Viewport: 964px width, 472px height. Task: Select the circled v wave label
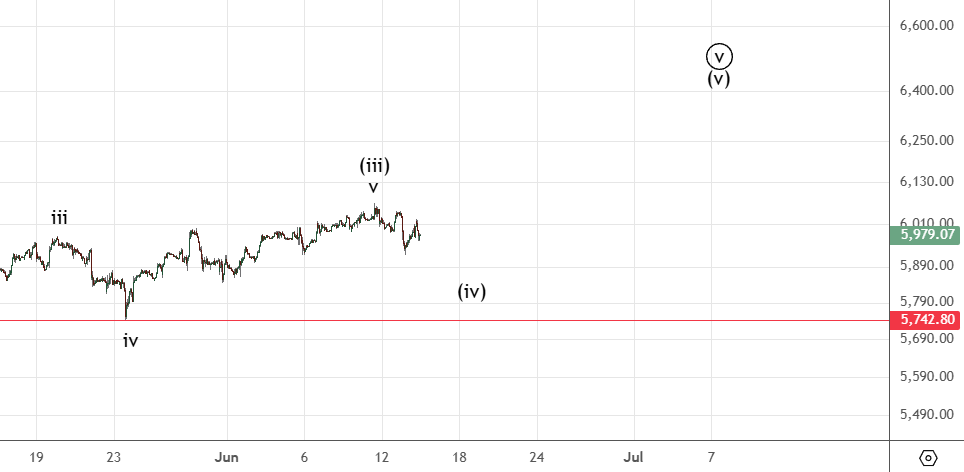click(x=719, y=56)
